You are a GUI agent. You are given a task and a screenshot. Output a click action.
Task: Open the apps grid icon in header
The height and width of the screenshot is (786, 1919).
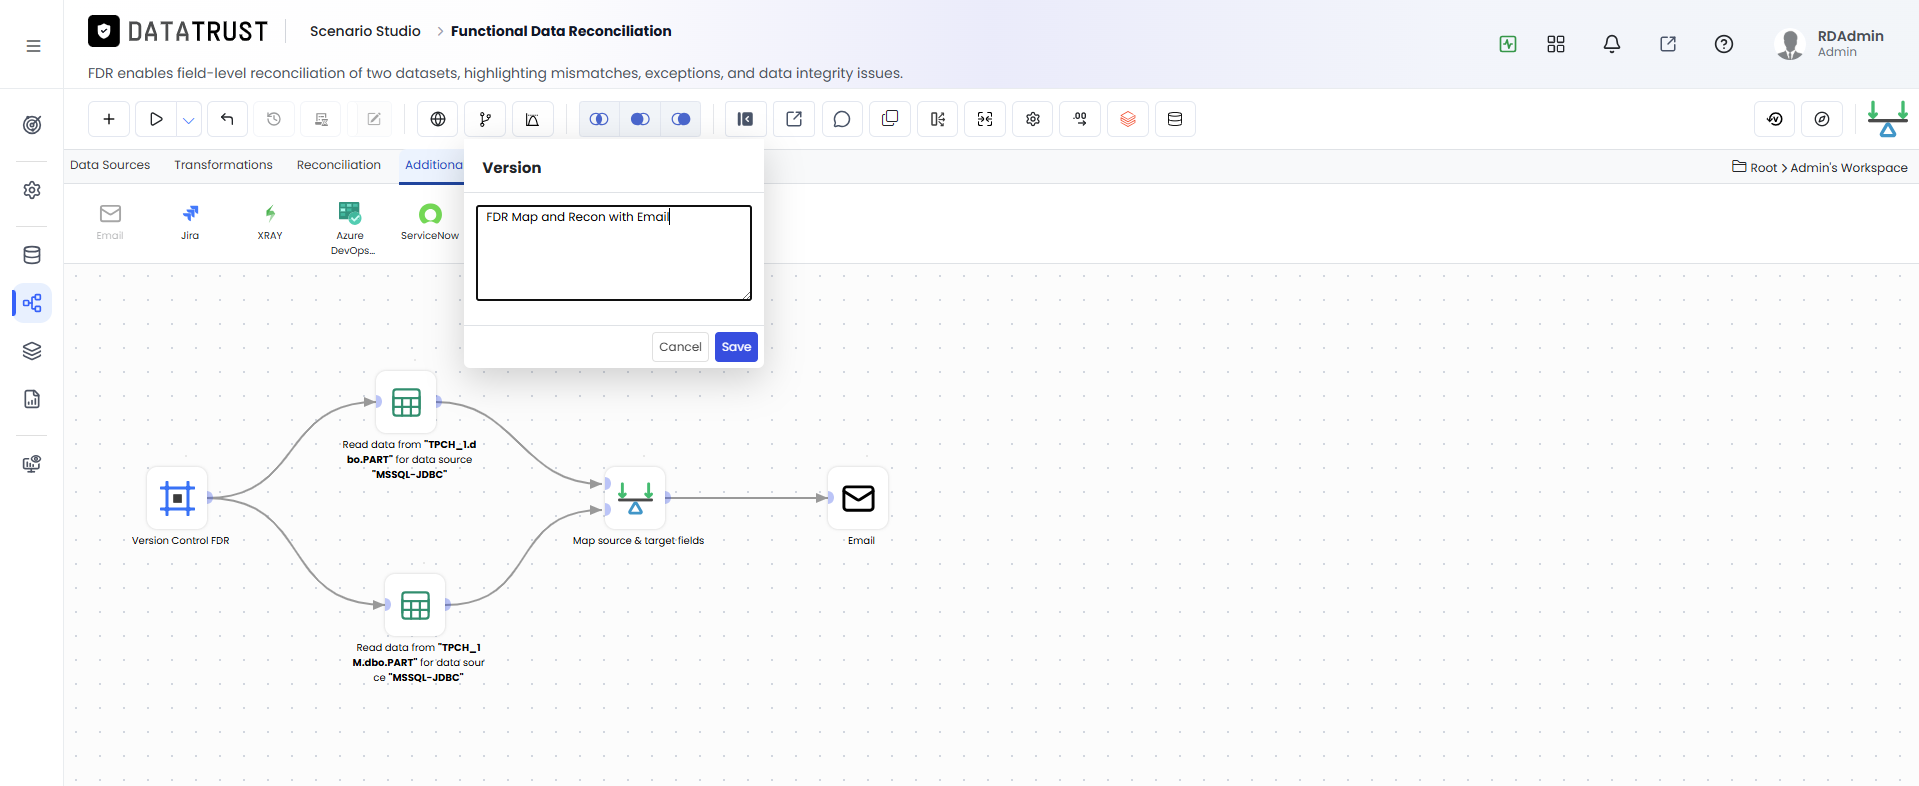click(x=1556, y=44)
